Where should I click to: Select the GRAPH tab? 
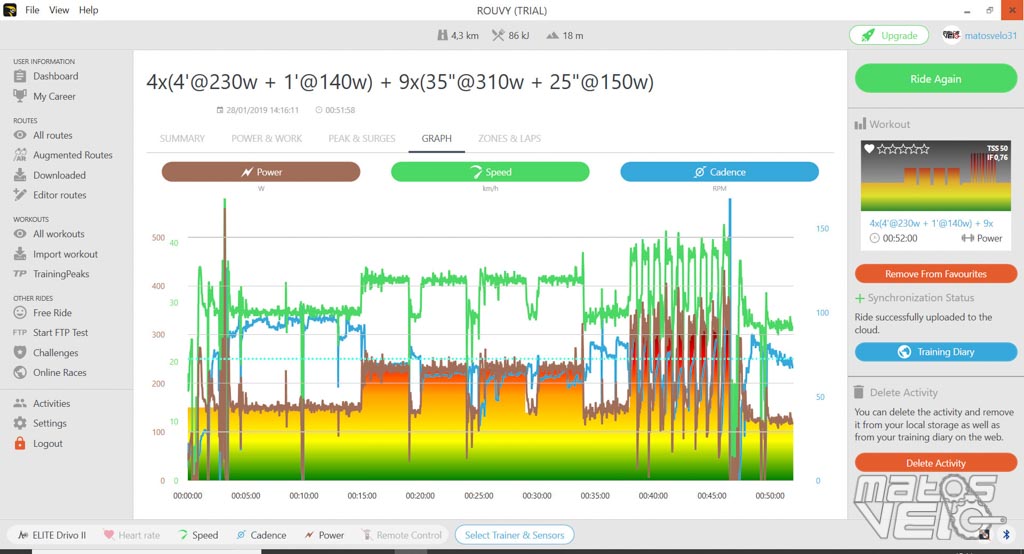pyautogui.click(x=436, y=138)
